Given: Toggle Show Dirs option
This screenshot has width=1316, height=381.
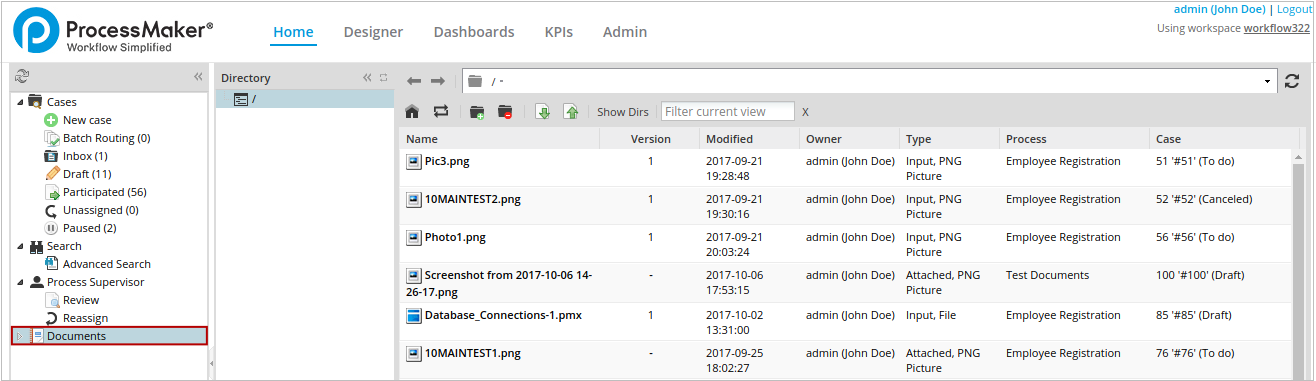Looking at the screenshot, I should [623, 112].
